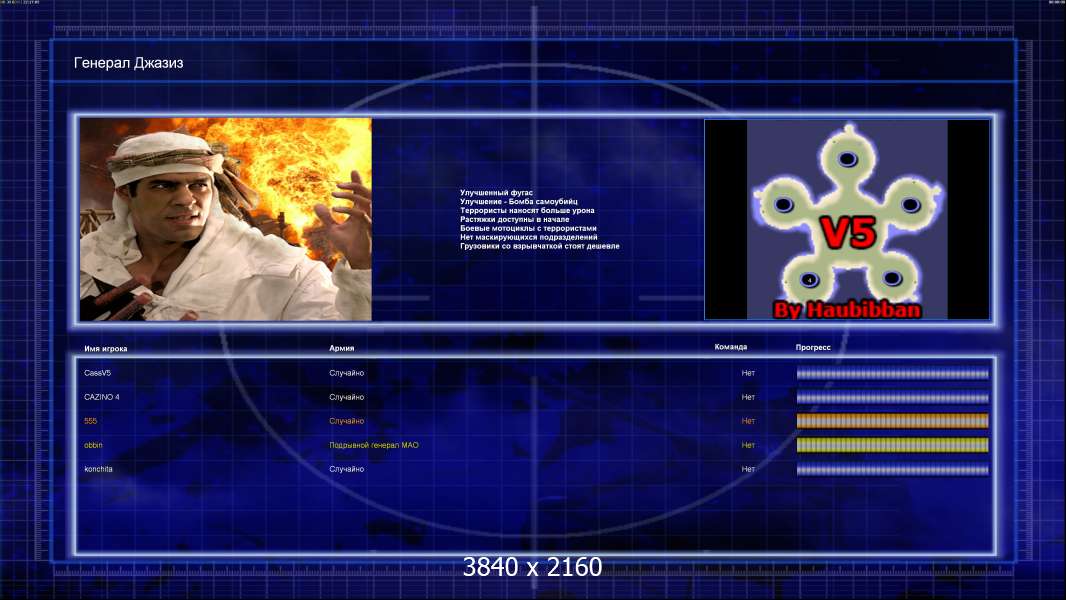The height and width of the screenshot is (600, 1066).
Task: Click CassV5 loading progress bar
Action: (893, 373)
